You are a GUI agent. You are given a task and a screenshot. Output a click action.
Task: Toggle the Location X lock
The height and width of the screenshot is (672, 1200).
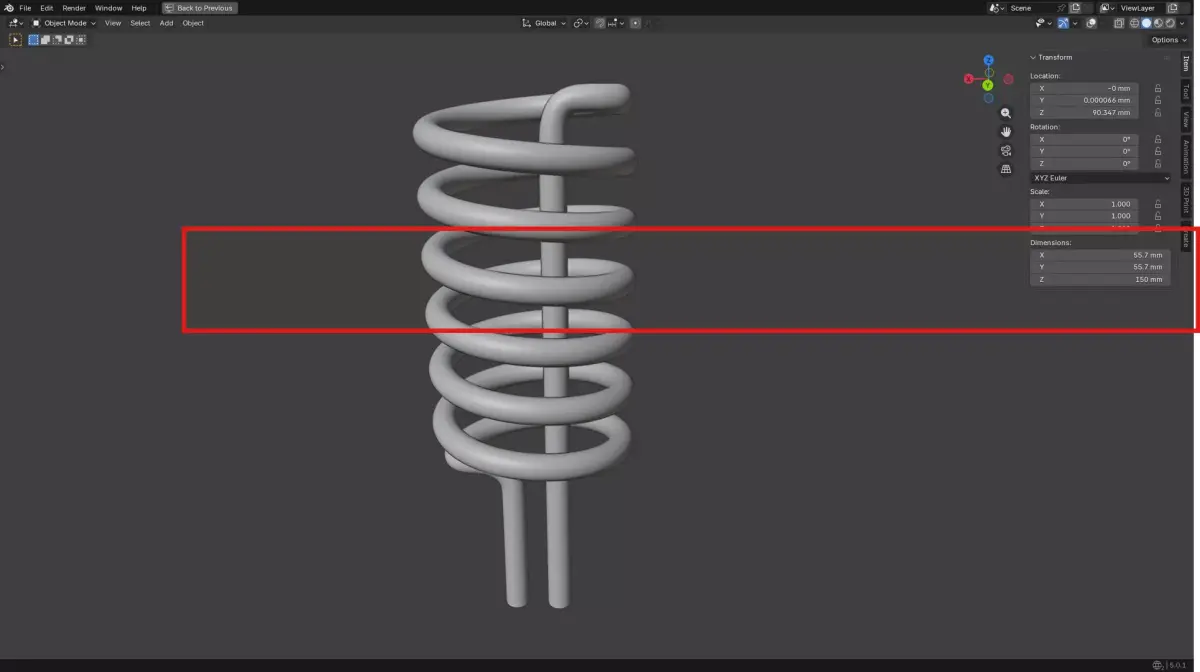(1158, 88)
